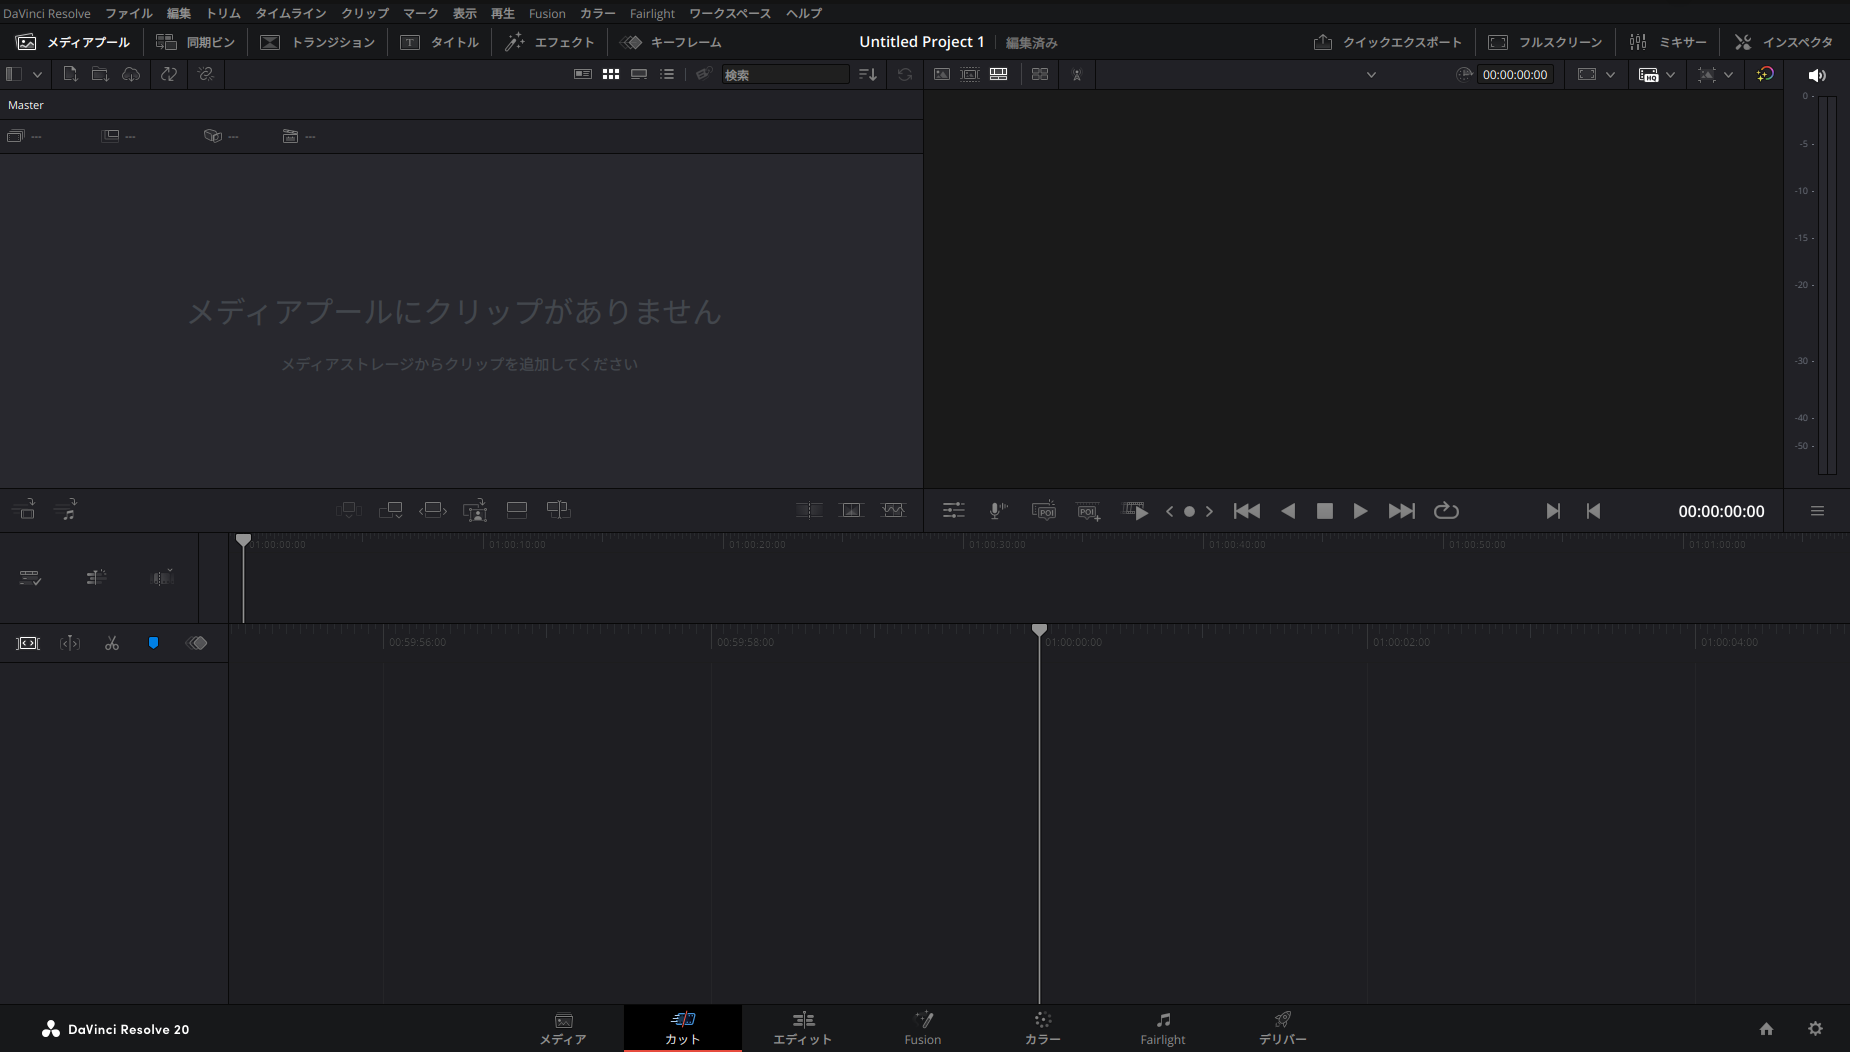Click the razor scissors split icon
This screenshot has height=1052, width=1850.
point(112,643)
